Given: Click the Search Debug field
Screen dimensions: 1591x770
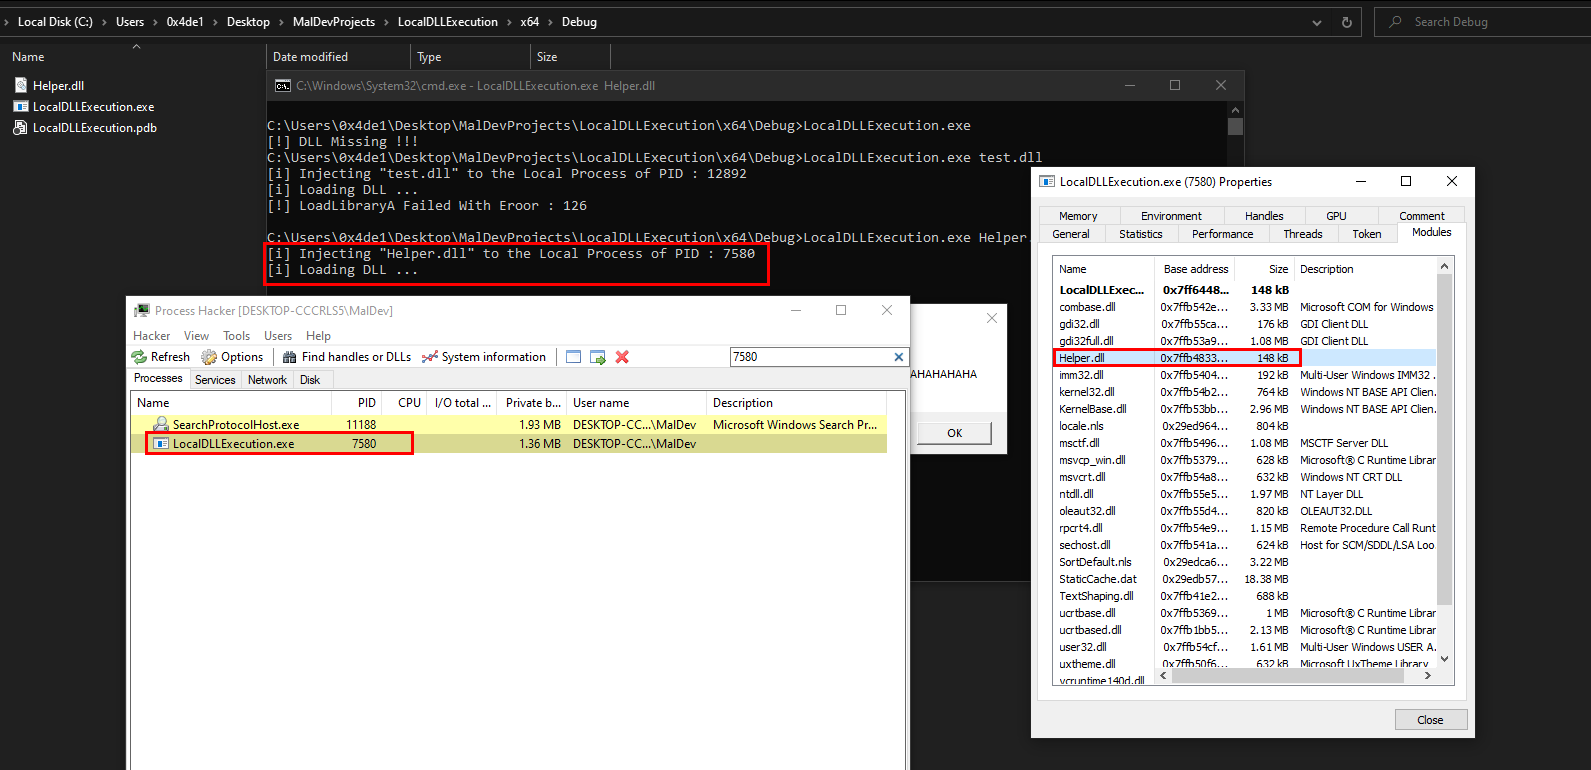Looking at the screenshot, I should [x=1482, y=22].
